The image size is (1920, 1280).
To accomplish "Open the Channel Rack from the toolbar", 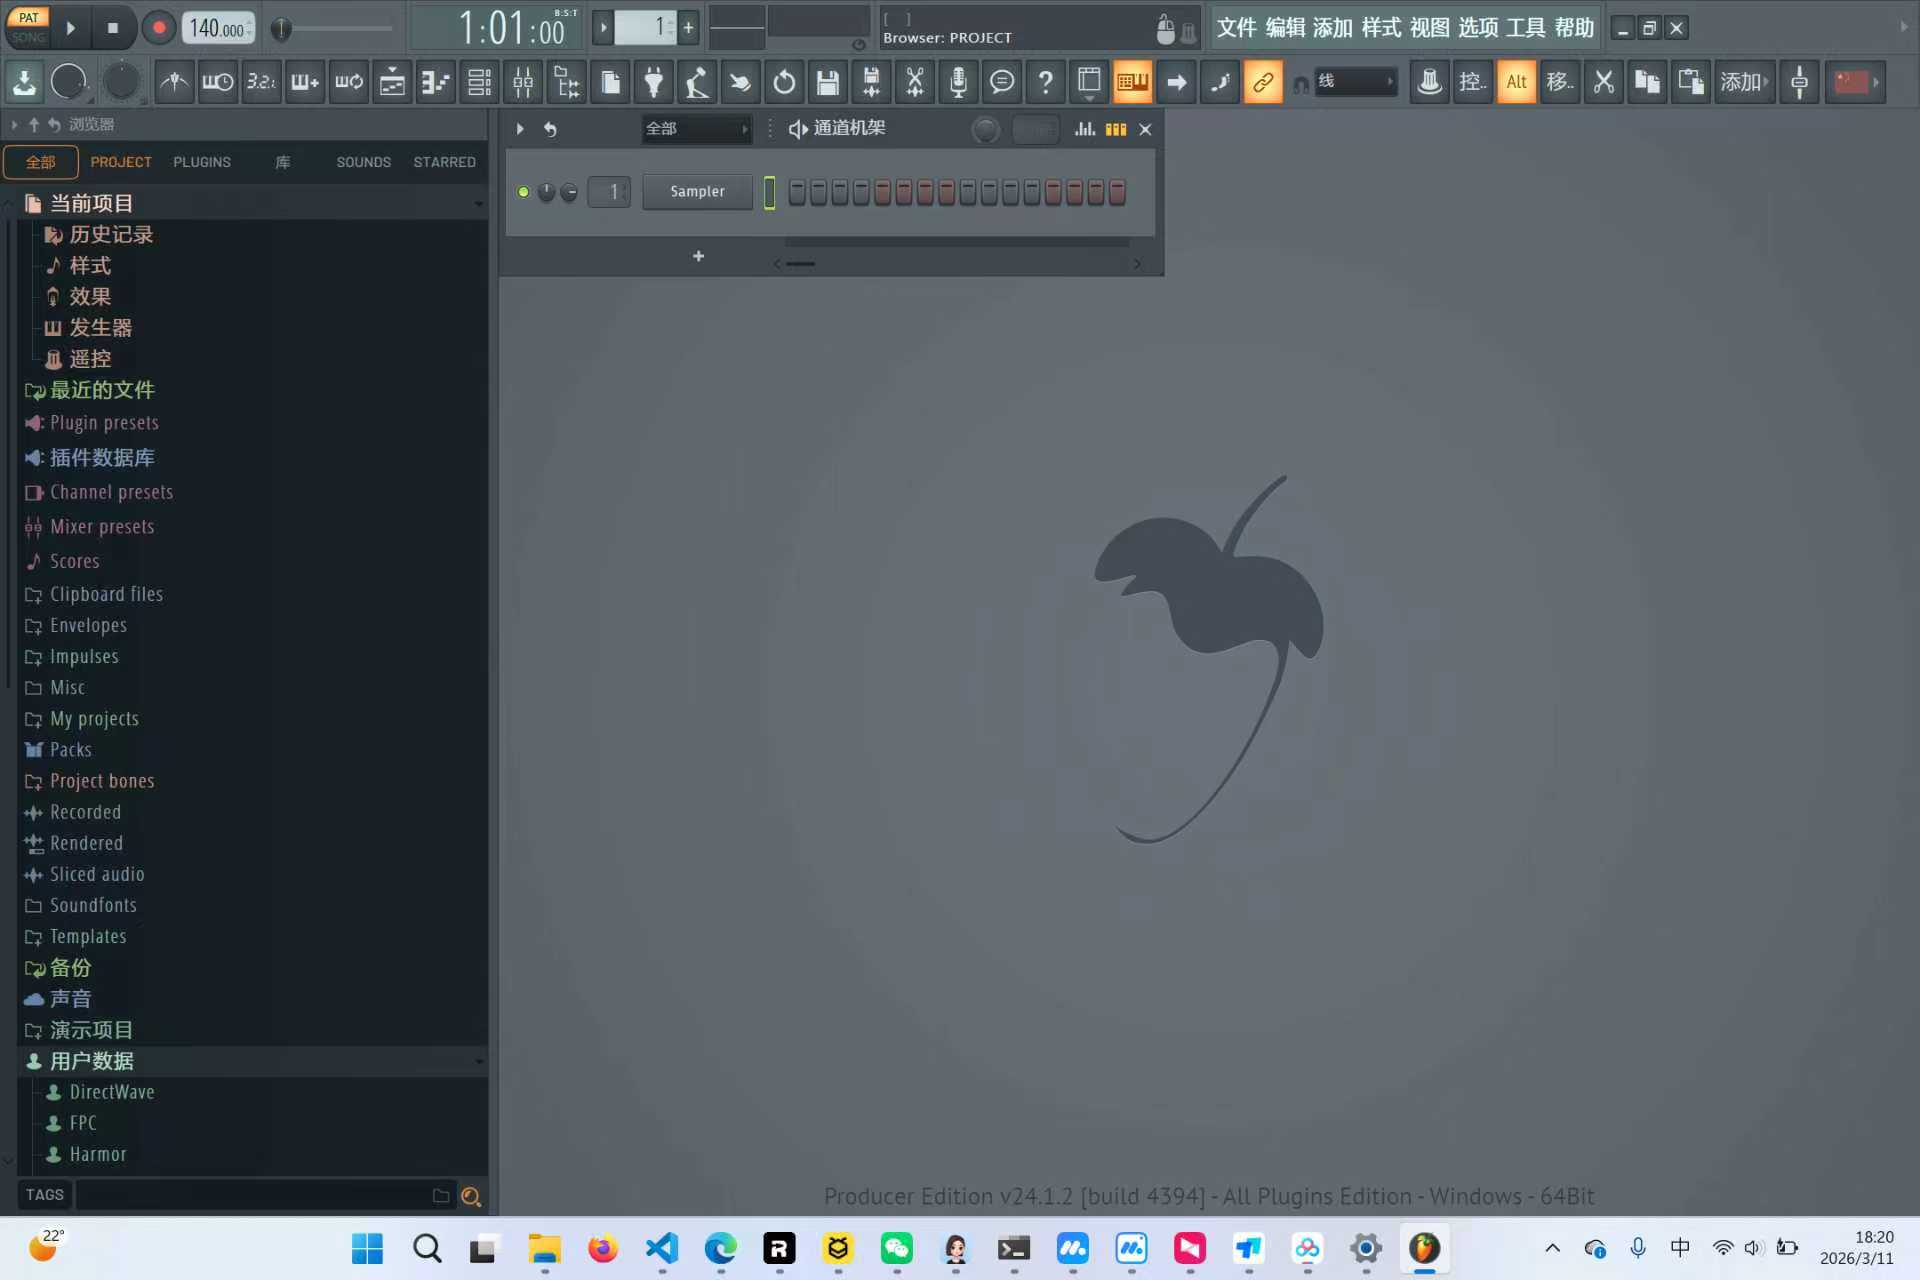I will tap(1132, 82).
